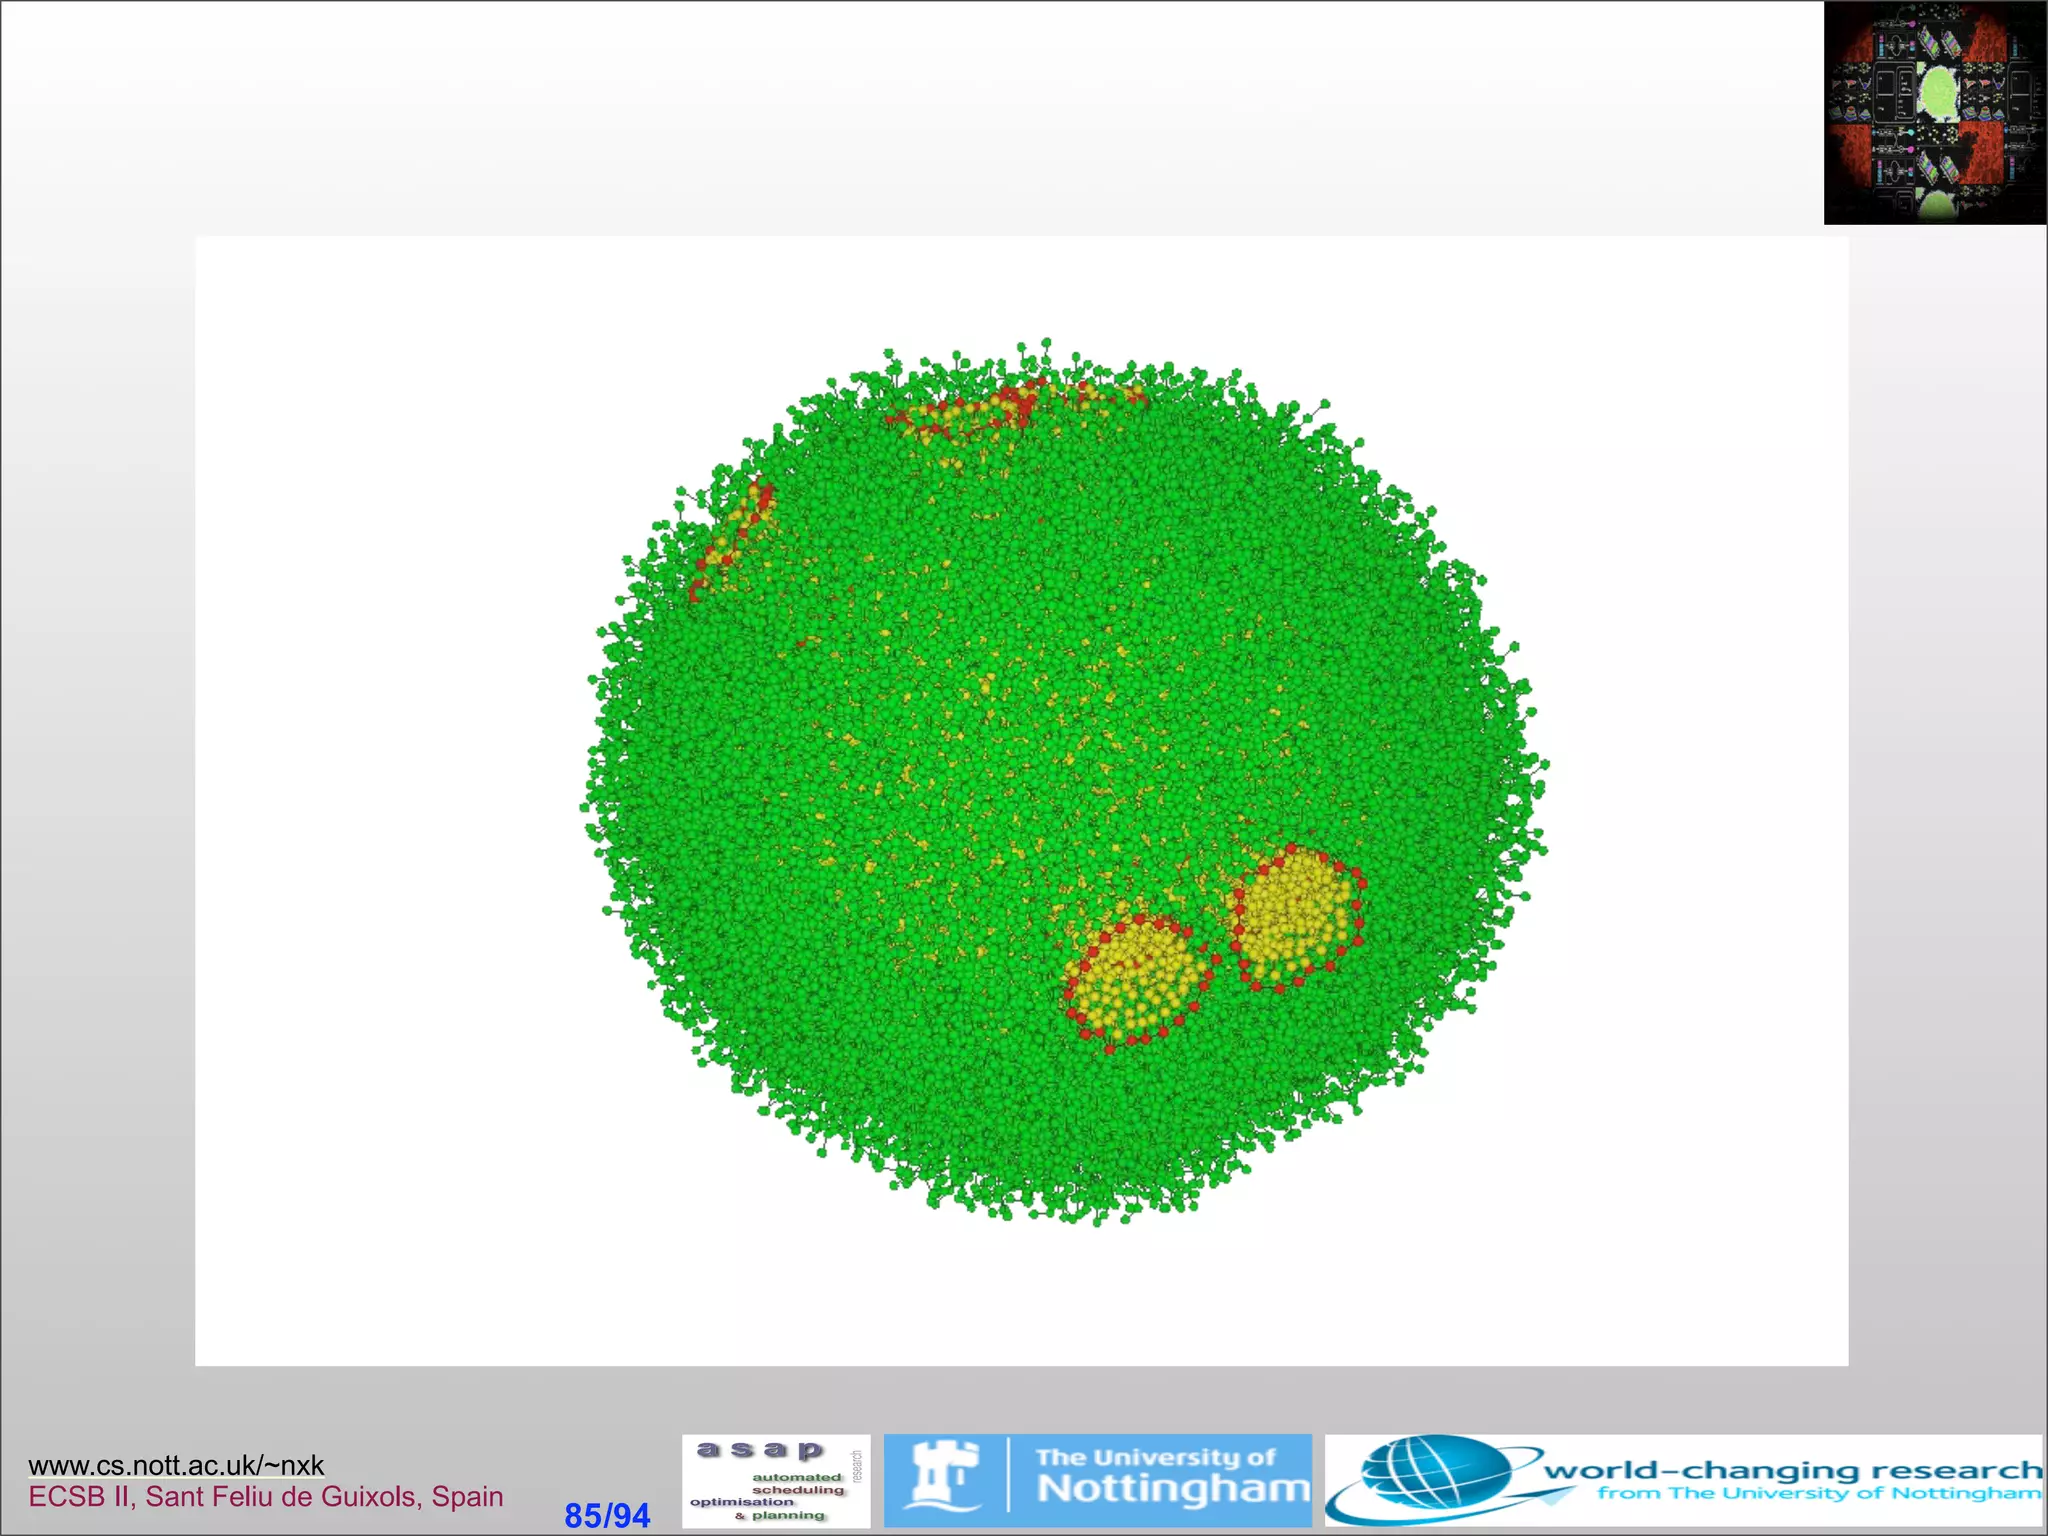Viewport: 2048px width, 1536px height.
Task: Click the ECSB II, Sant Feliu de Guixols text
Action: pyautogui.click(x=266, y=1497)
